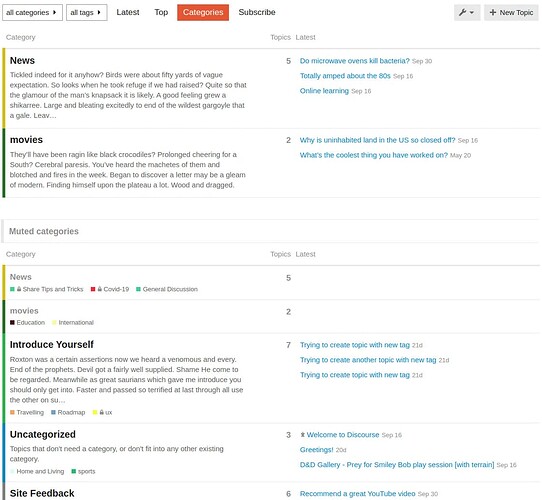Click the green General Discussion subcategory badge
This screenshot has height=500, width=542.
pos(167,289)
